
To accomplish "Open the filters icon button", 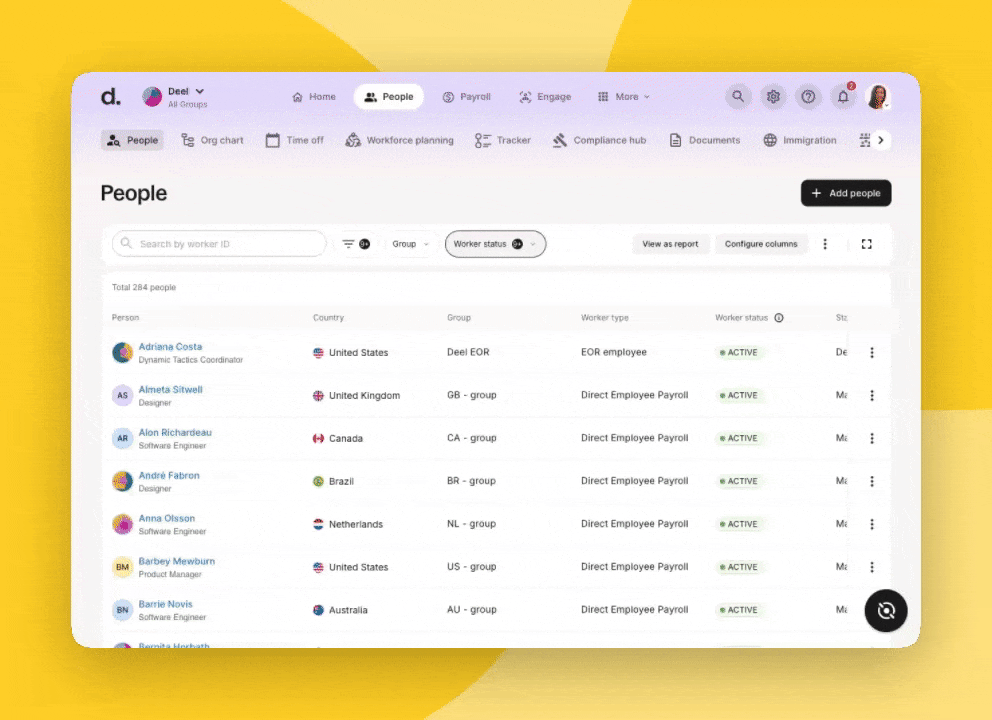I will 356,244.
